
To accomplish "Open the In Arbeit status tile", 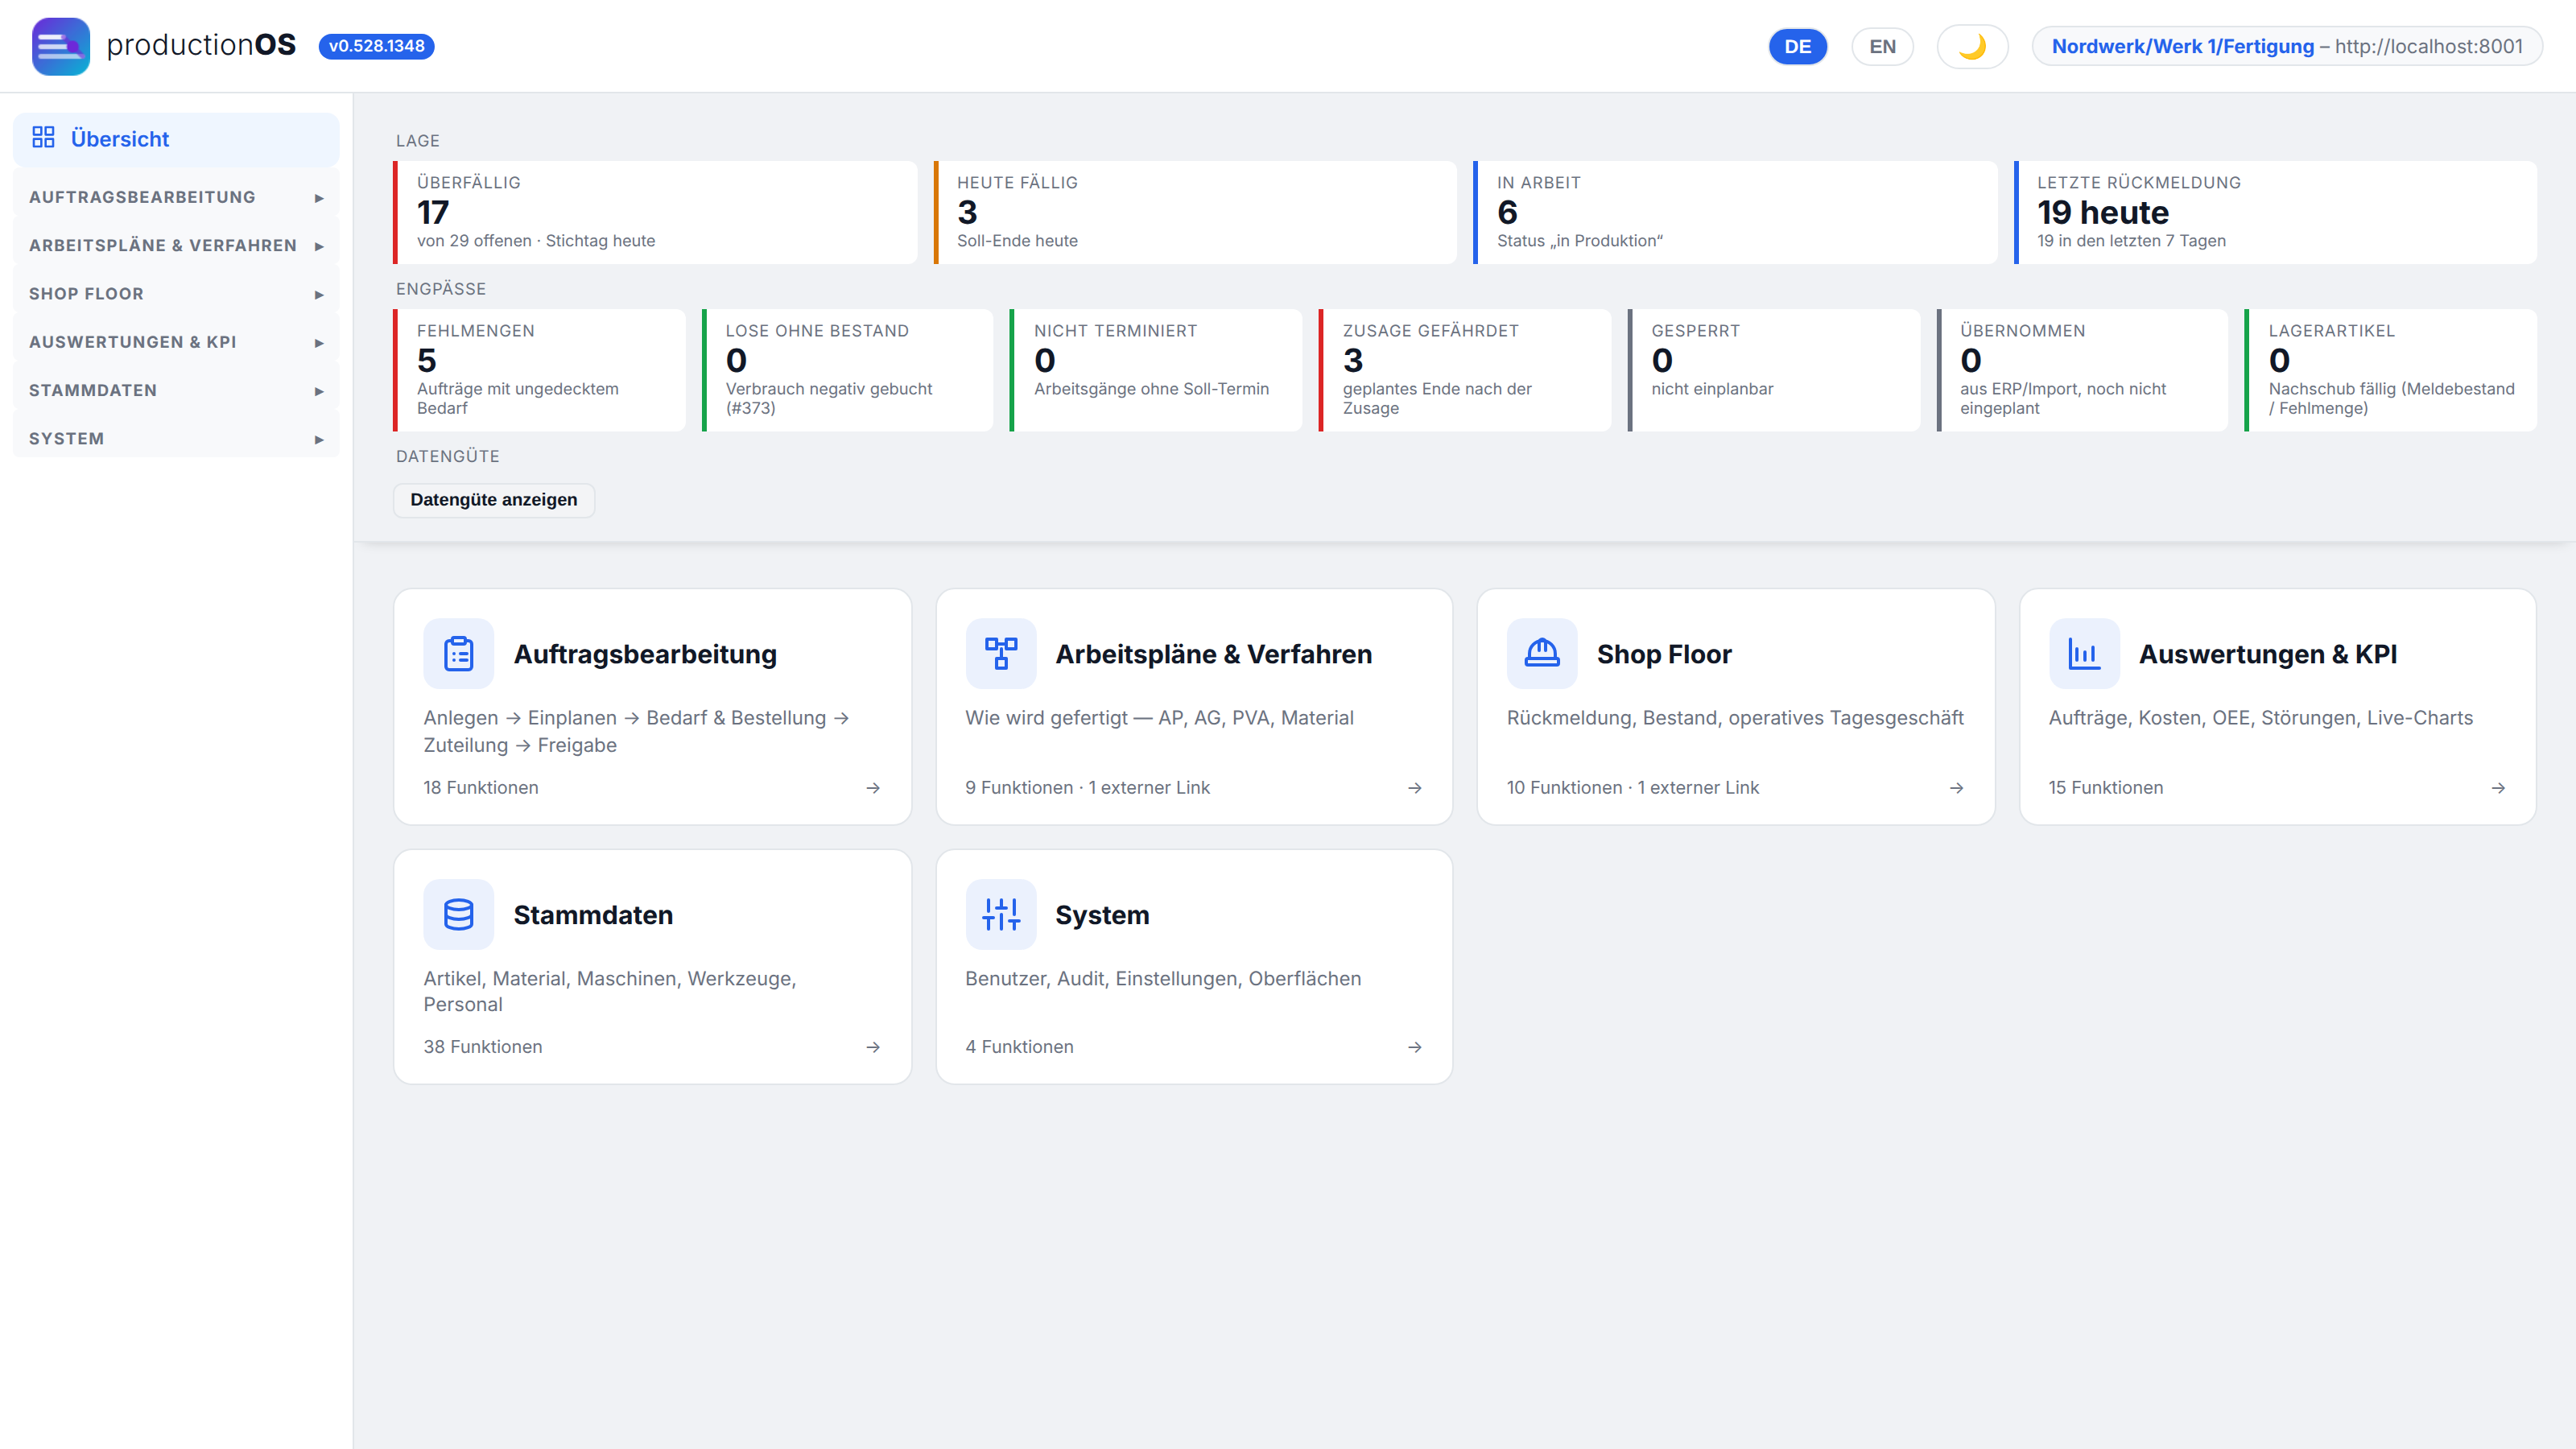I will click(1735, 212).
